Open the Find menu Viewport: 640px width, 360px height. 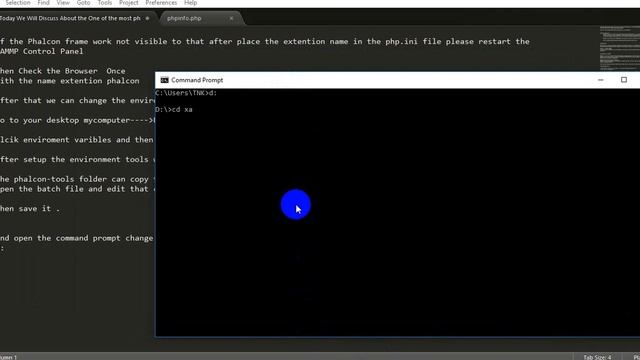pos(43,3)
